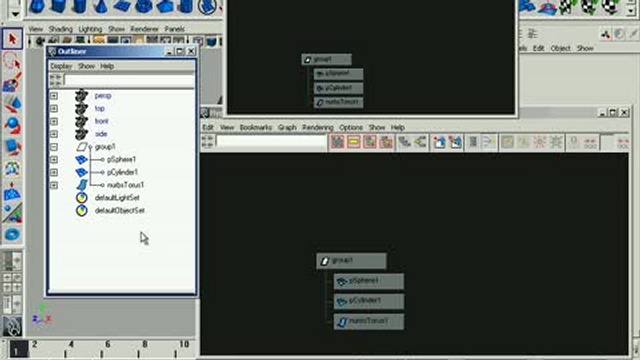This screenshot has height=360, width=640.
Task: Select pSphere1 in the Outliner
Action: [121, 160]
